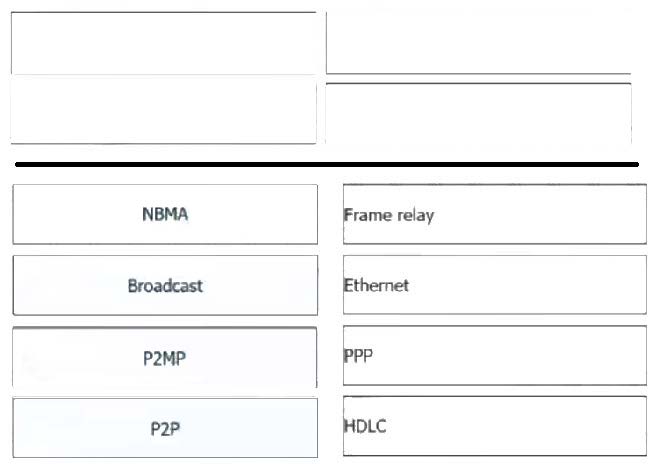This screenshot has width=652, height=472.
Task: Select the Ethernet box
Action: tap(494, 285)
